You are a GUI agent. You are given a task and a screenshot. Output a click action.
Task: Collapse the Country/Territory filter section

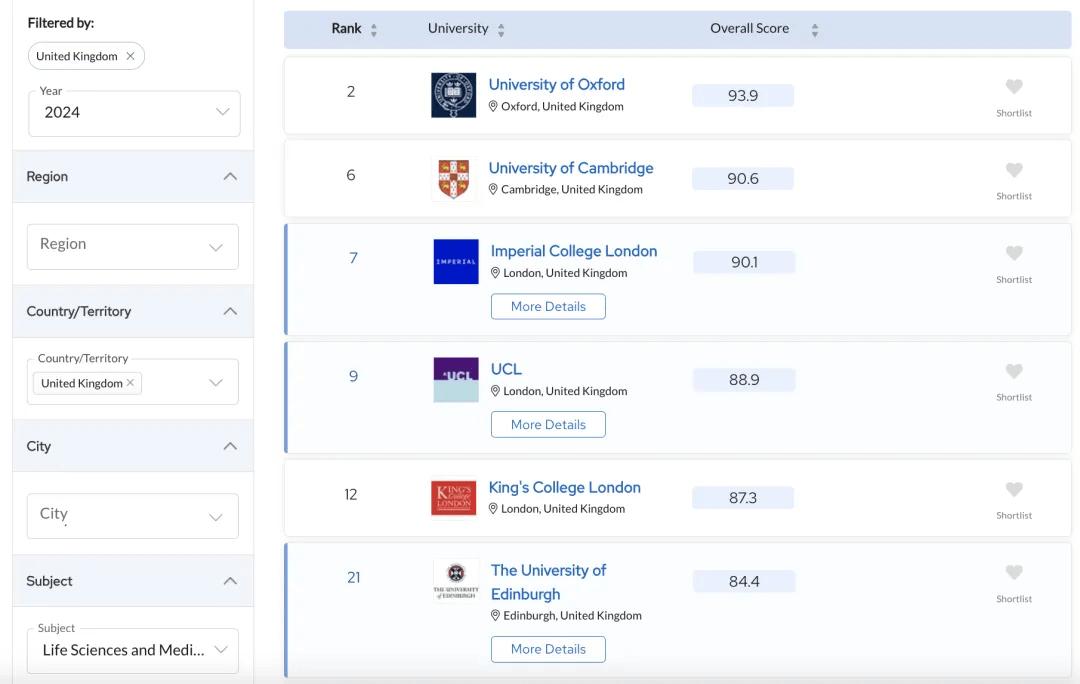(230, 311)
